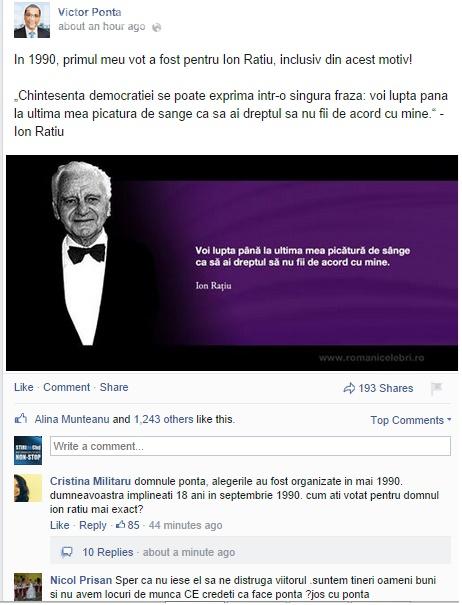
Task: Click the flag icon to report post
Action: click(x=436, y=388)
